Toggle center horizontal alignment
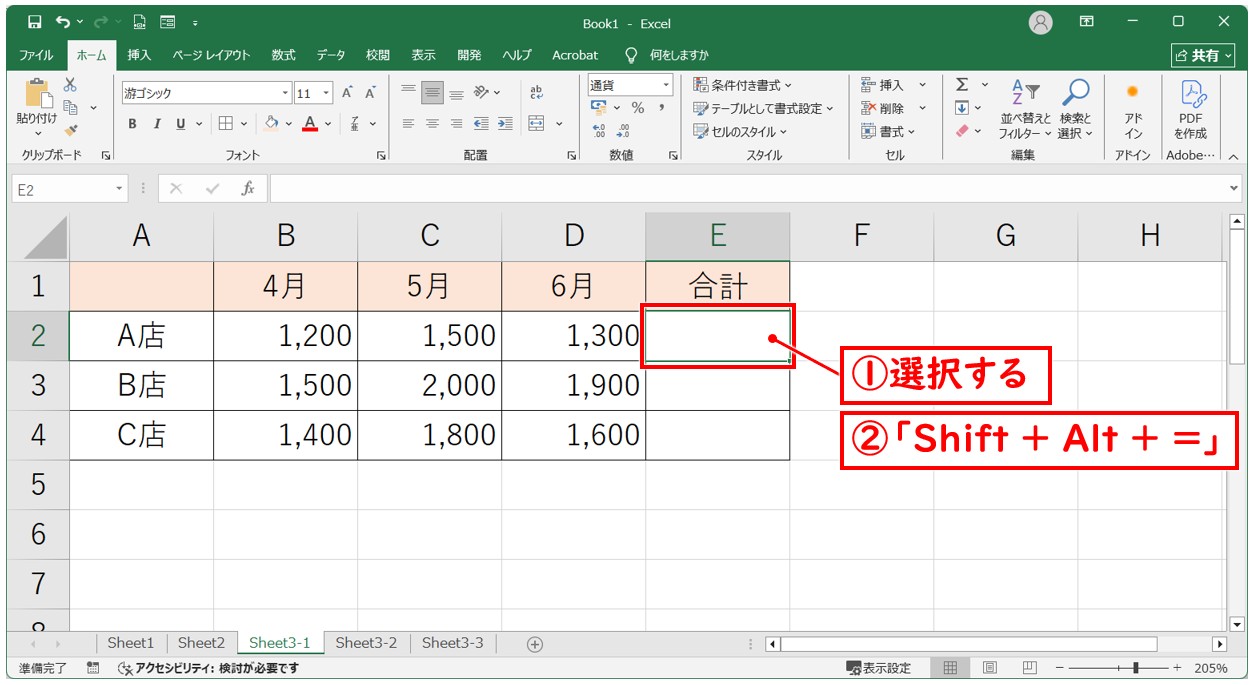 click(432, 124)
